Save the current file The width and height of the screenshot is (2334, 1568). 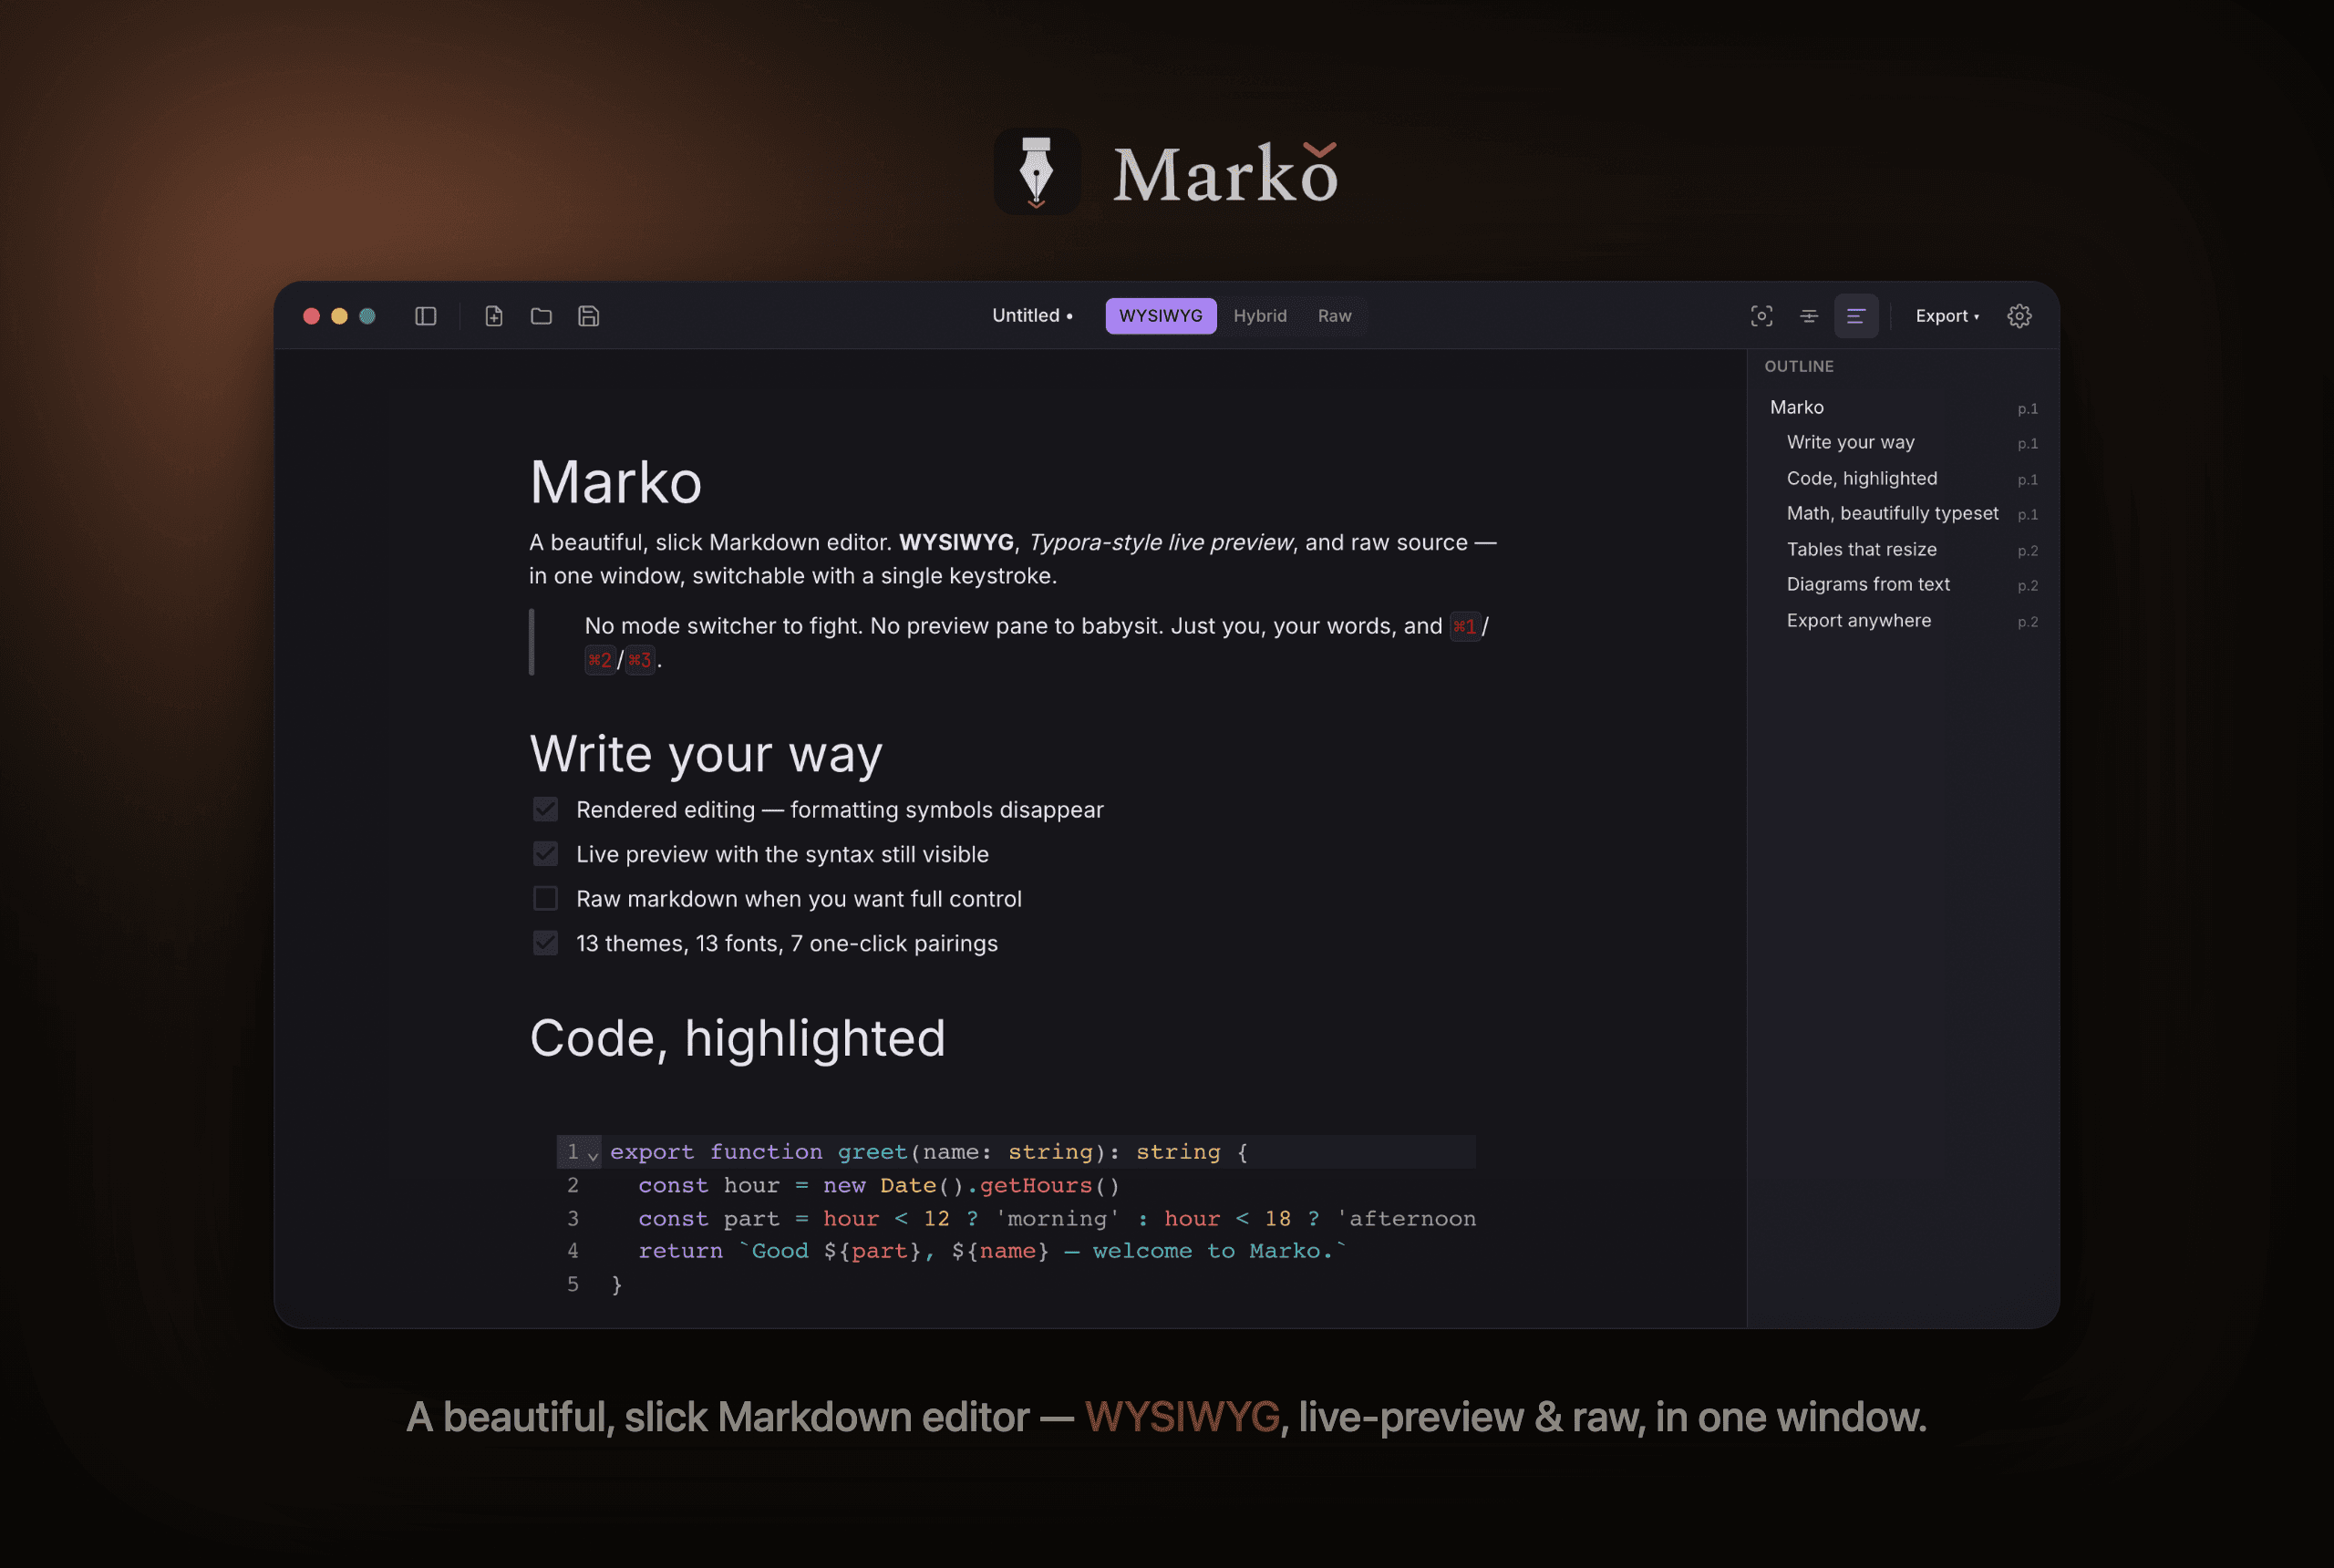tap(589, 316)
